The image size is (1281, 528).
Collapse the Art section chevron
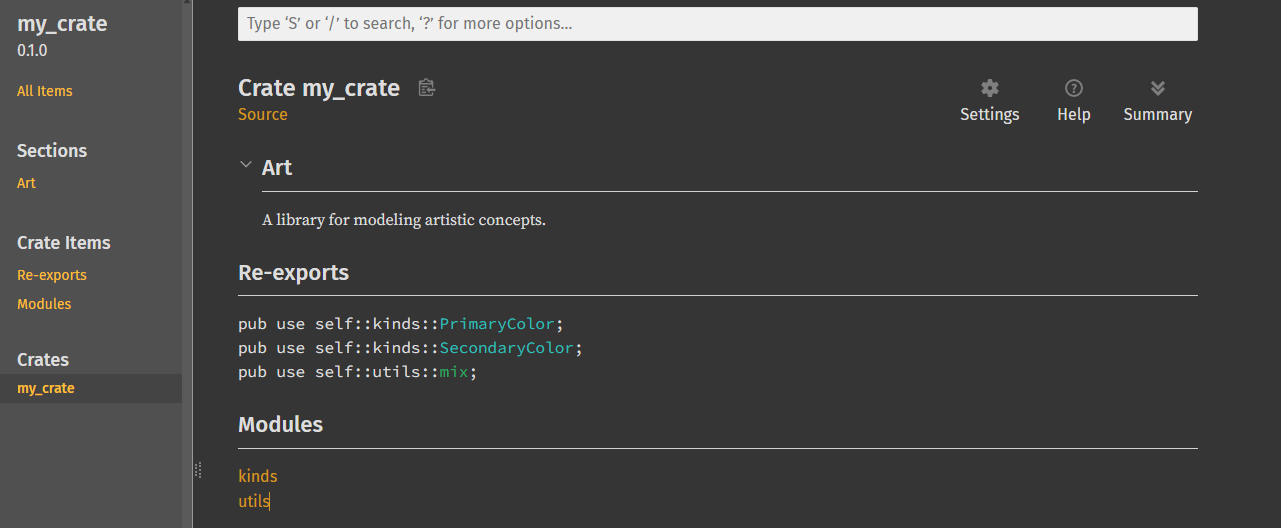tap(246, 166)
